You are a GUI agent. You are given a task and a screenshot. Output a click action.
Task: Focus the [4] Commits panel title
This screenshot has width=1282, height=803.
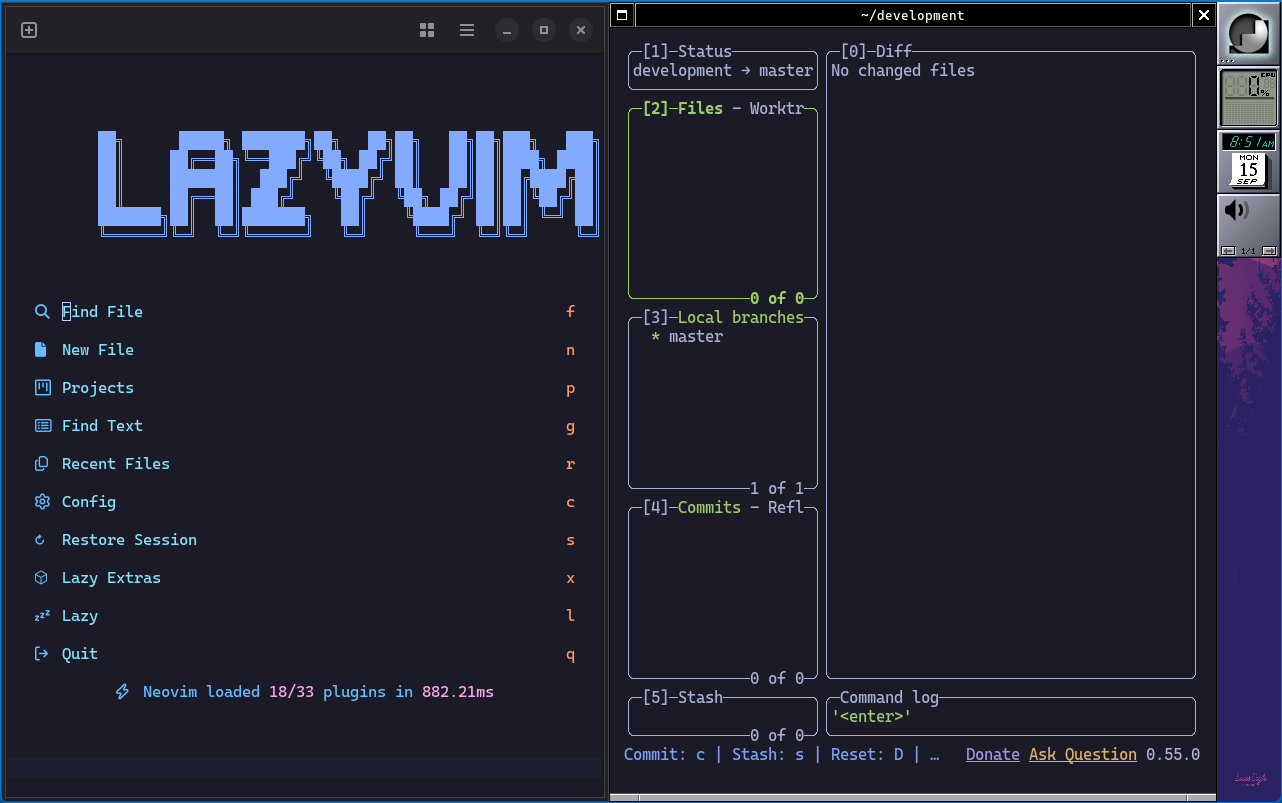(691, 507)
